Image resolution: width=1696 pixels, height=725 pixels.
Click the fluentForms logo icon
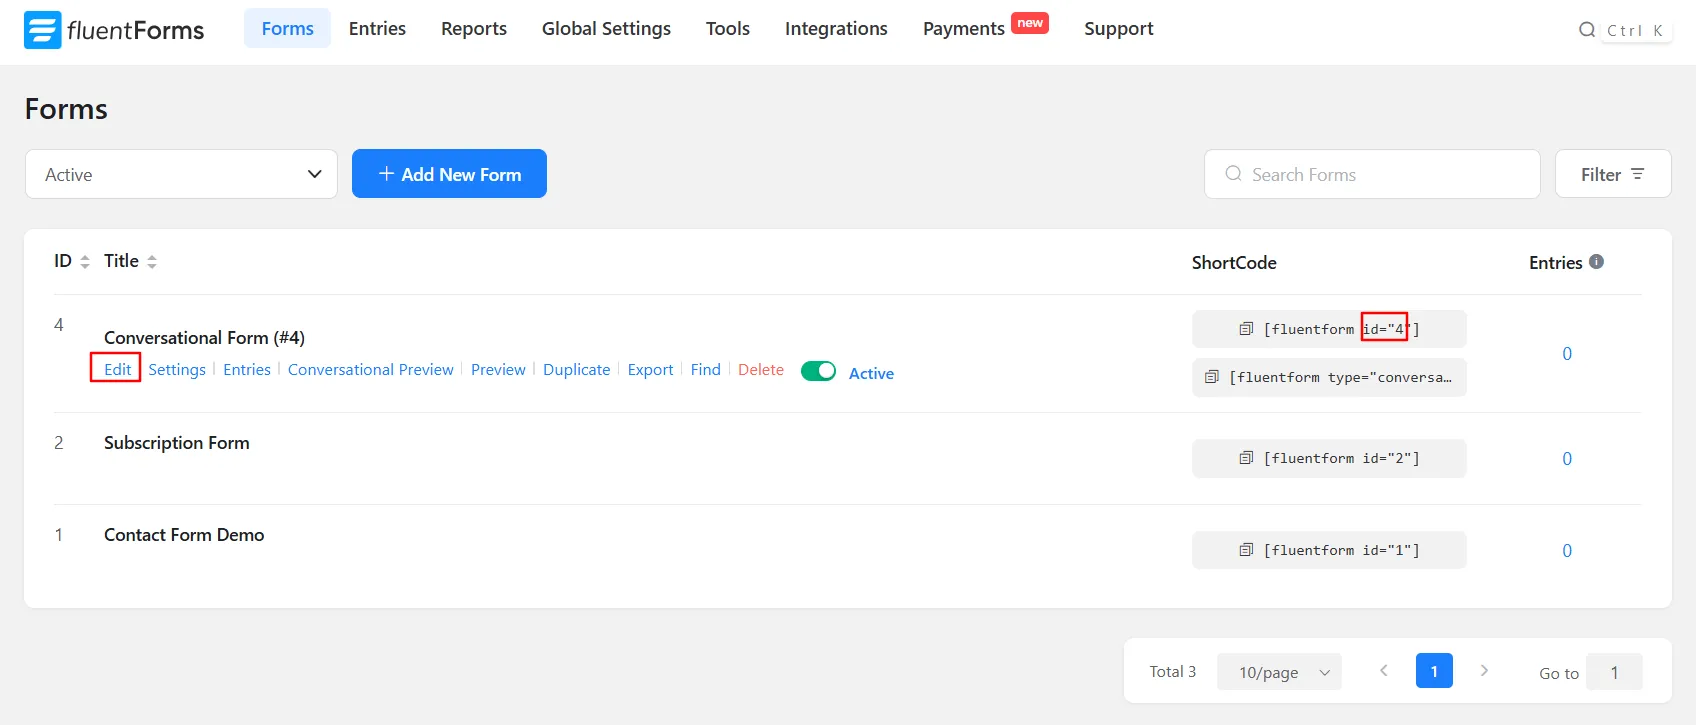(x=42, y=30)
